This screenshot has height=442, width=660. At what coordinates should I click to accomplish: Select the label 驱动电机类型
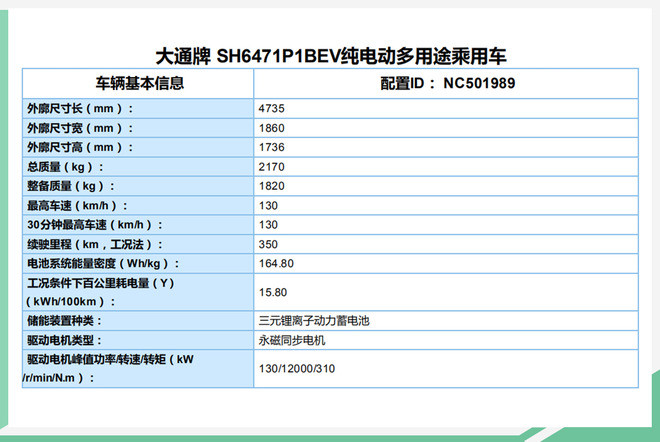pos(64,340)
